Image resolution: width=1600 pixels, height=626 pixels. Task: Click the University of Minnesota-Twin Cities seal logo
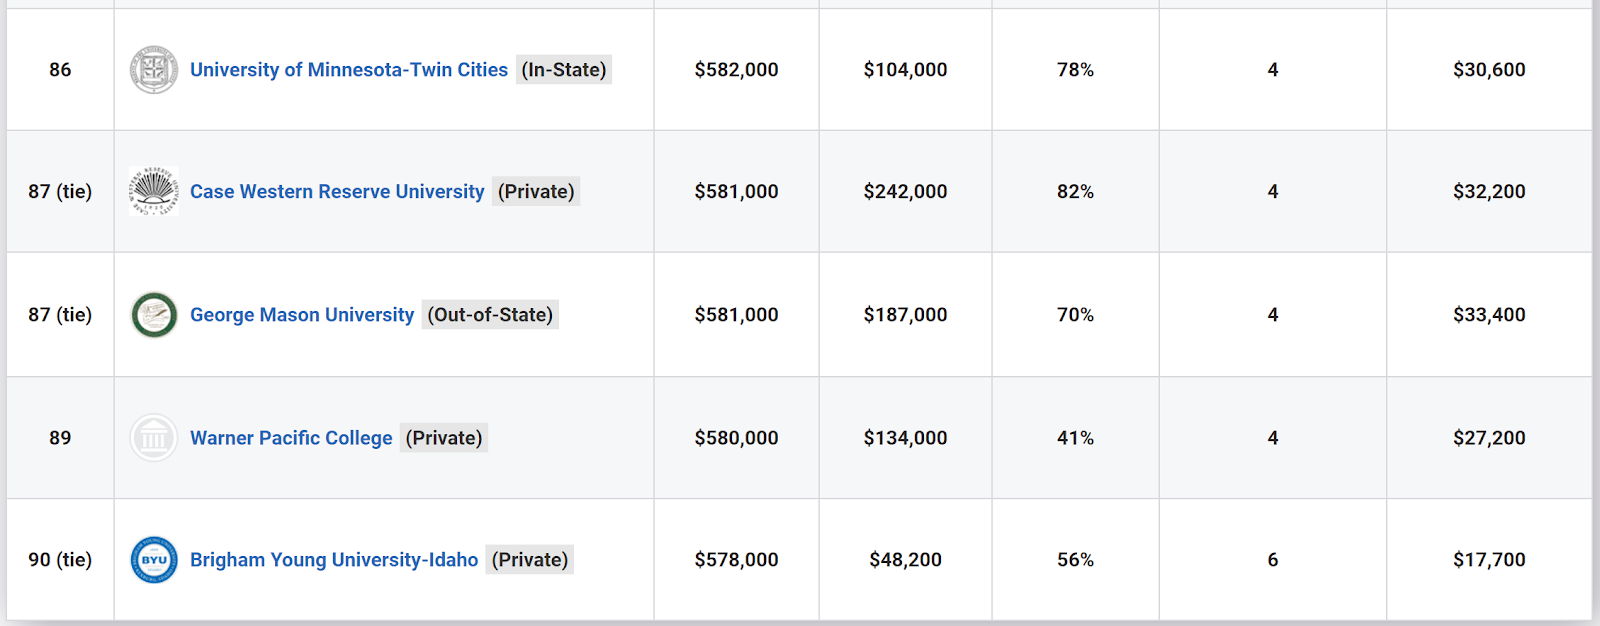[x=154, y=70]
